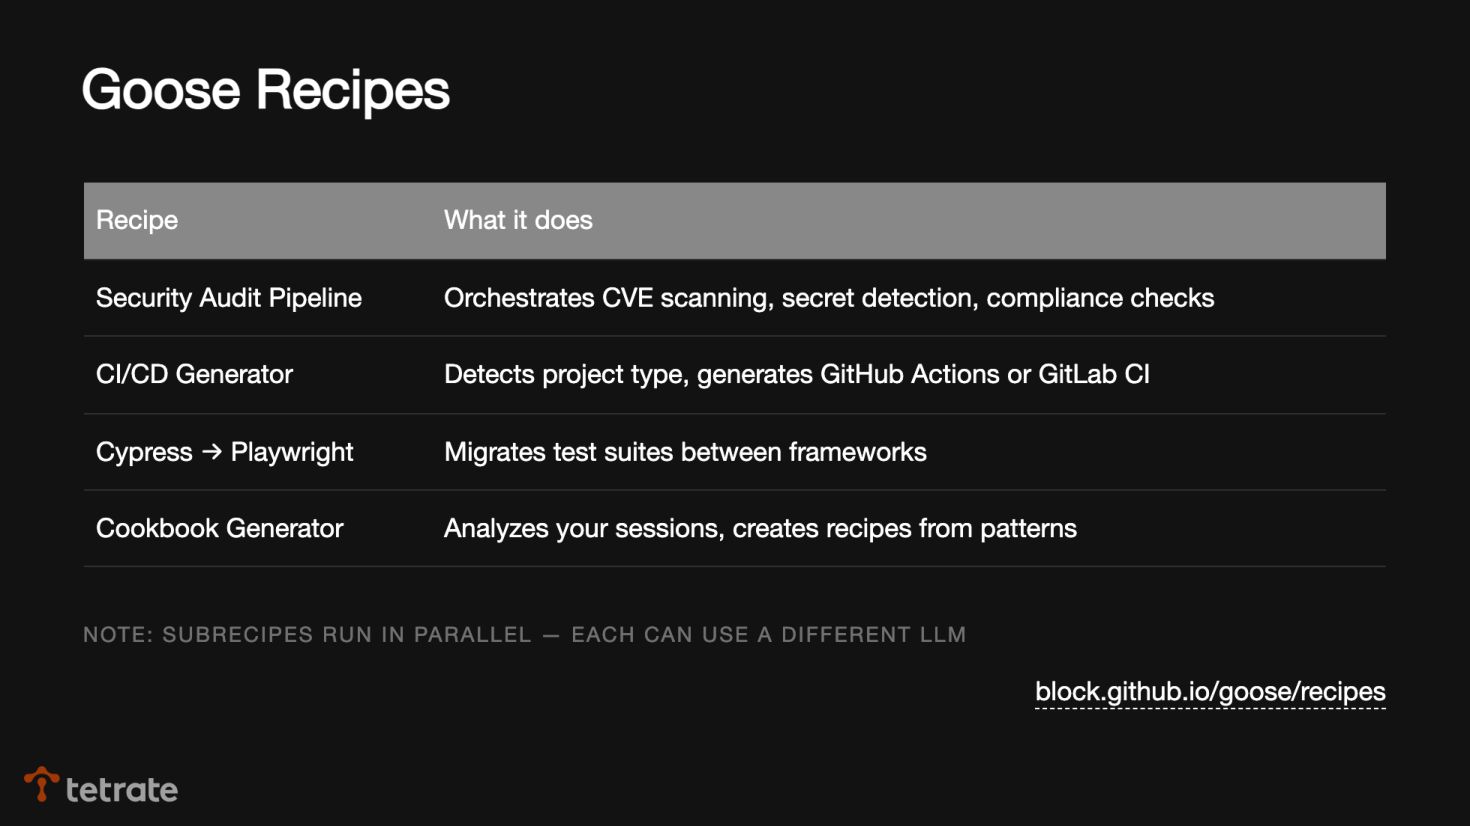Open the block.github.io/goose/recipes link
The image size is (1470, 826).
1210,691
